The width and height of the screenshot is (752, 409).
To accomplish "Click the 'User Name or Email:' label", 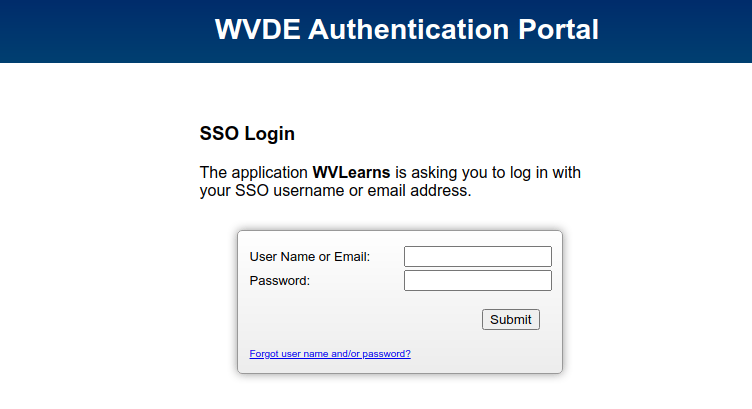I will coord(310,257).
